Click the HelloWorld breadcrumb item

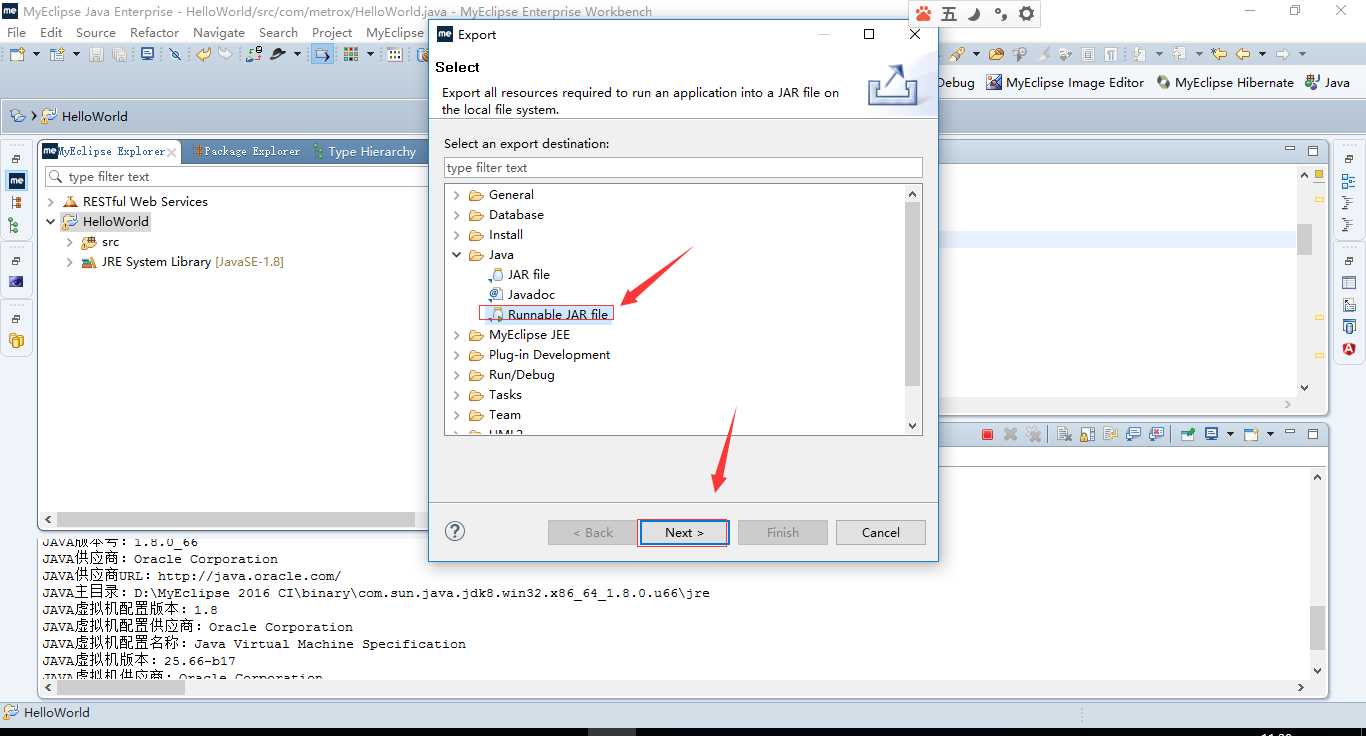(85, 116)
